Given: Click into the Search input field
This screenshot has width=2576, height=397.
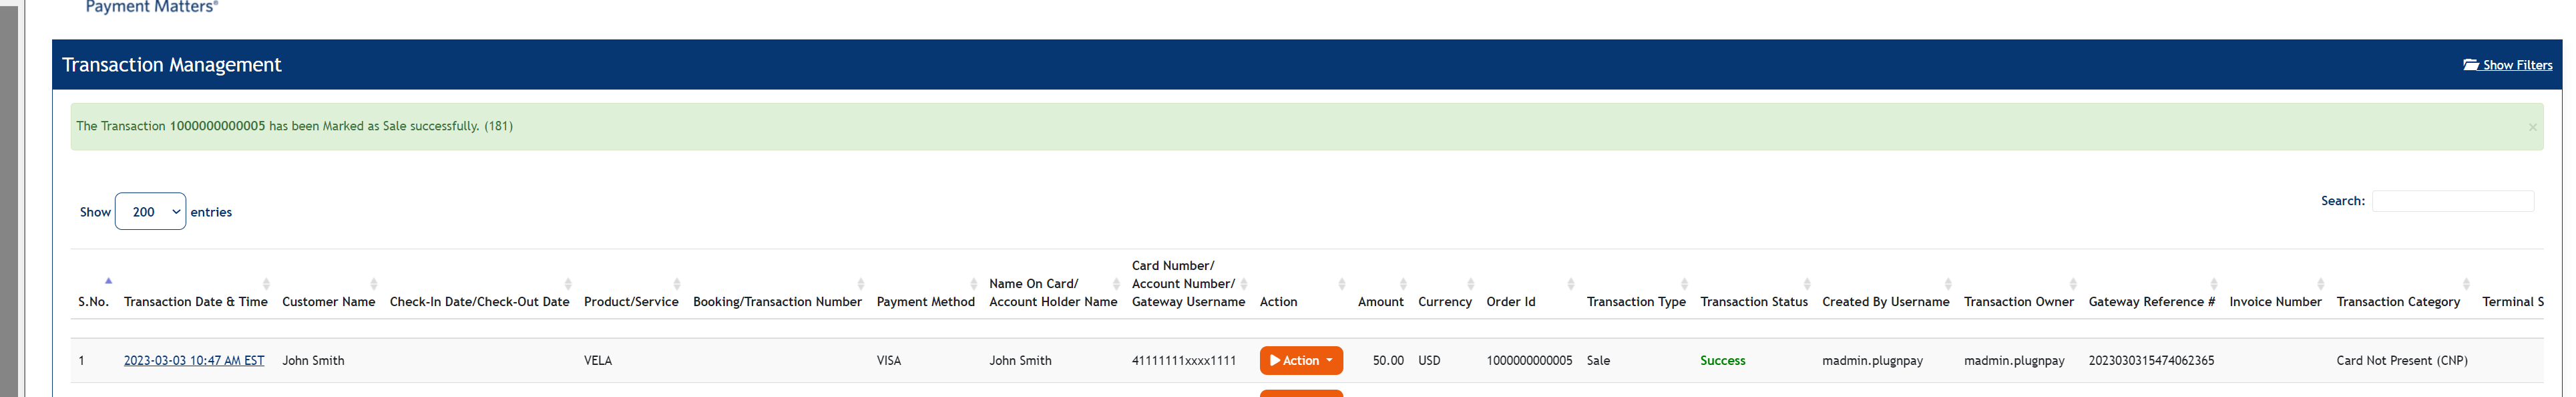Looking at the screenshot, I should (x=2452, y=201).
